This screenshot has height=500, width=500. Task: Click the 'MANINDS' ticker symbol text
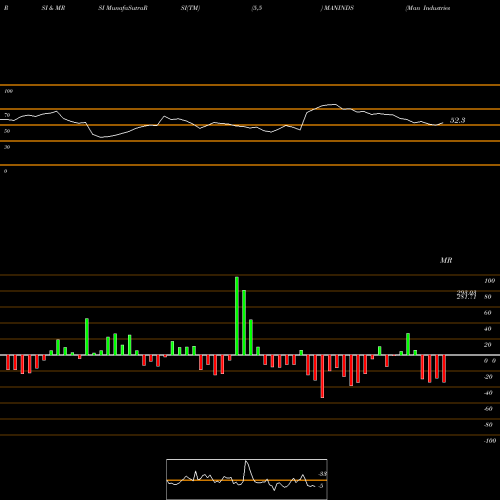click(x=339, y=8)
